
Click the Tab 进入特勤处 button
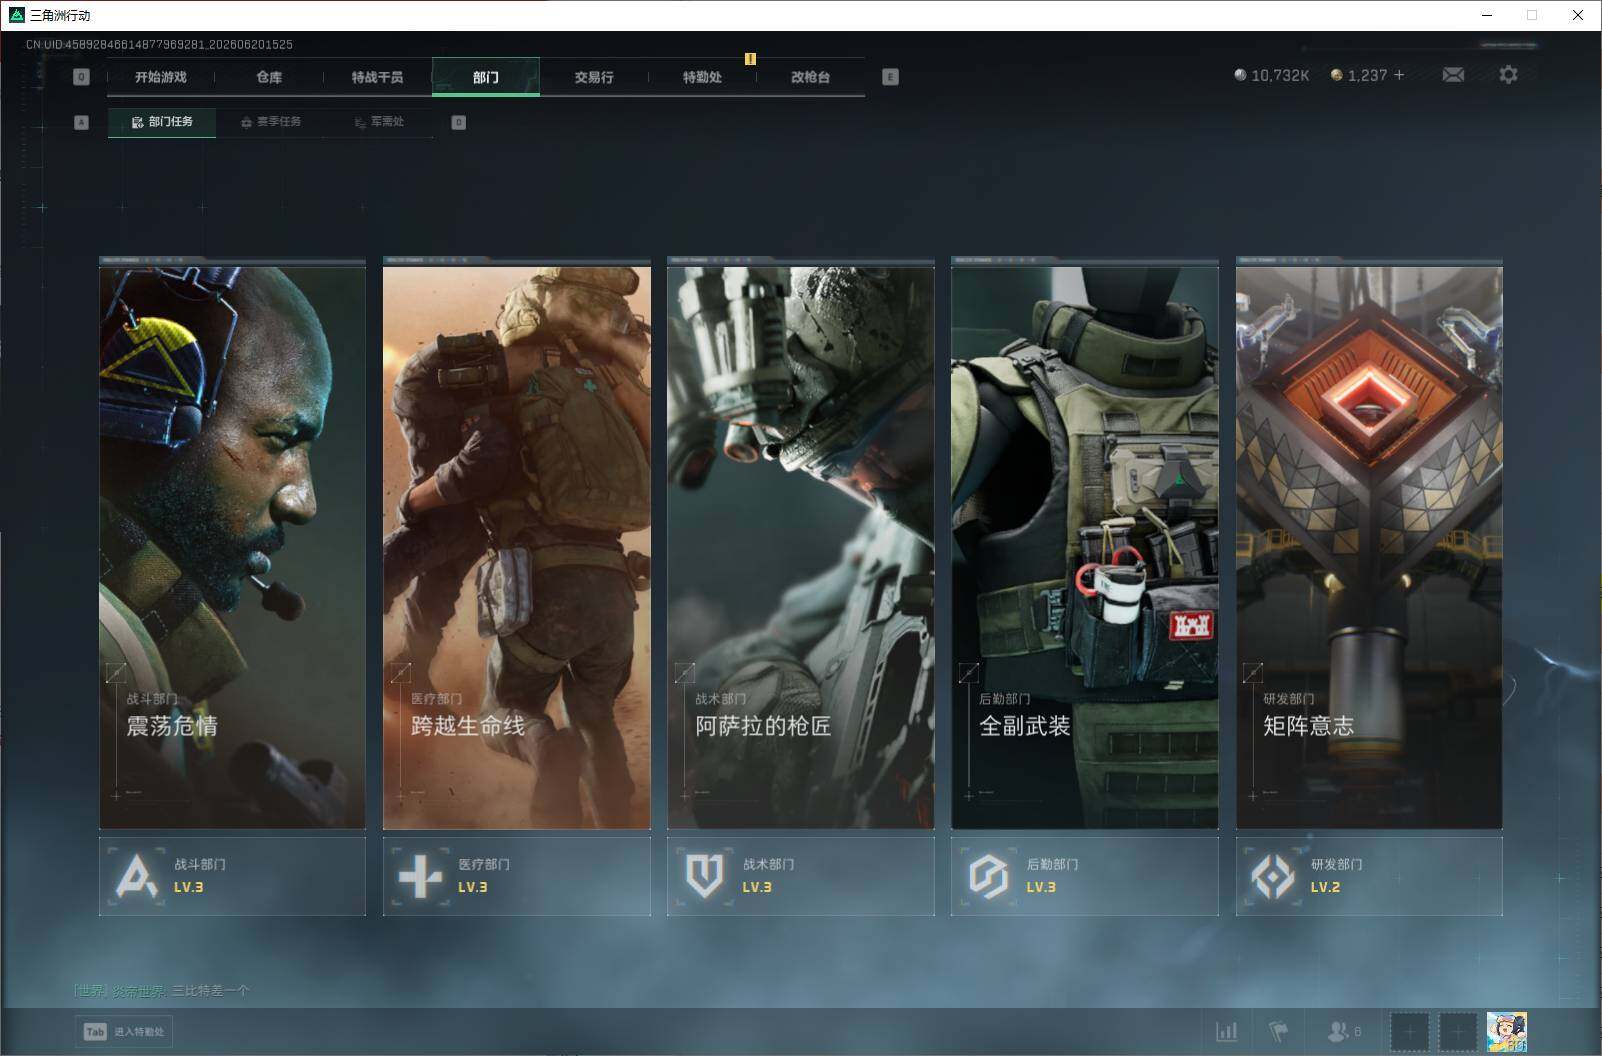[x=124, y=1032]
